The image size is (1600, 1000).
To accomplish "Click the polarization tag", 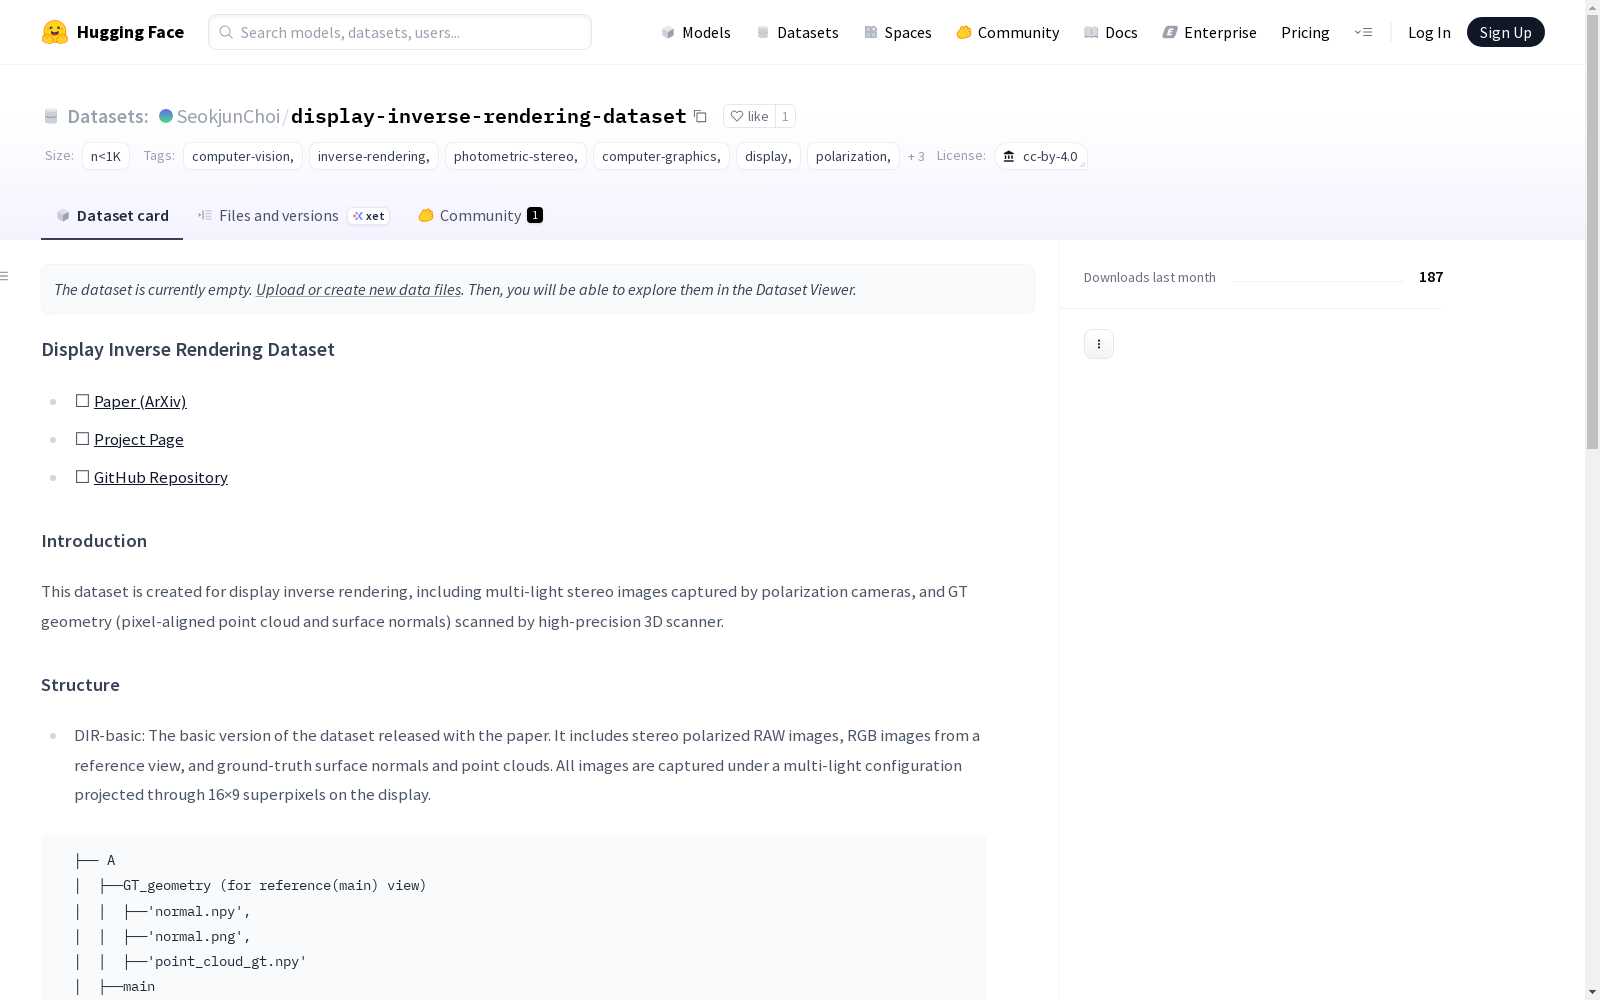I will click(853, 156).
